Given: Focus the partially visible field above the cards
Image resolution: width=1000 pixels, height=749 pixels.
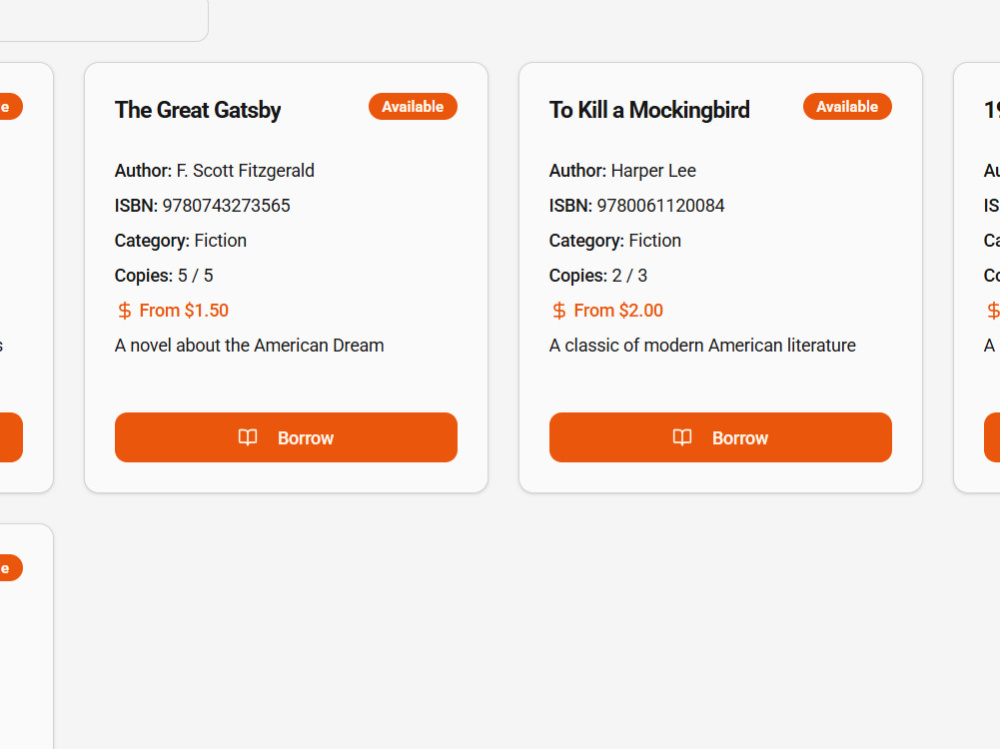Looking at the screenshot, I should coord(104,20).
